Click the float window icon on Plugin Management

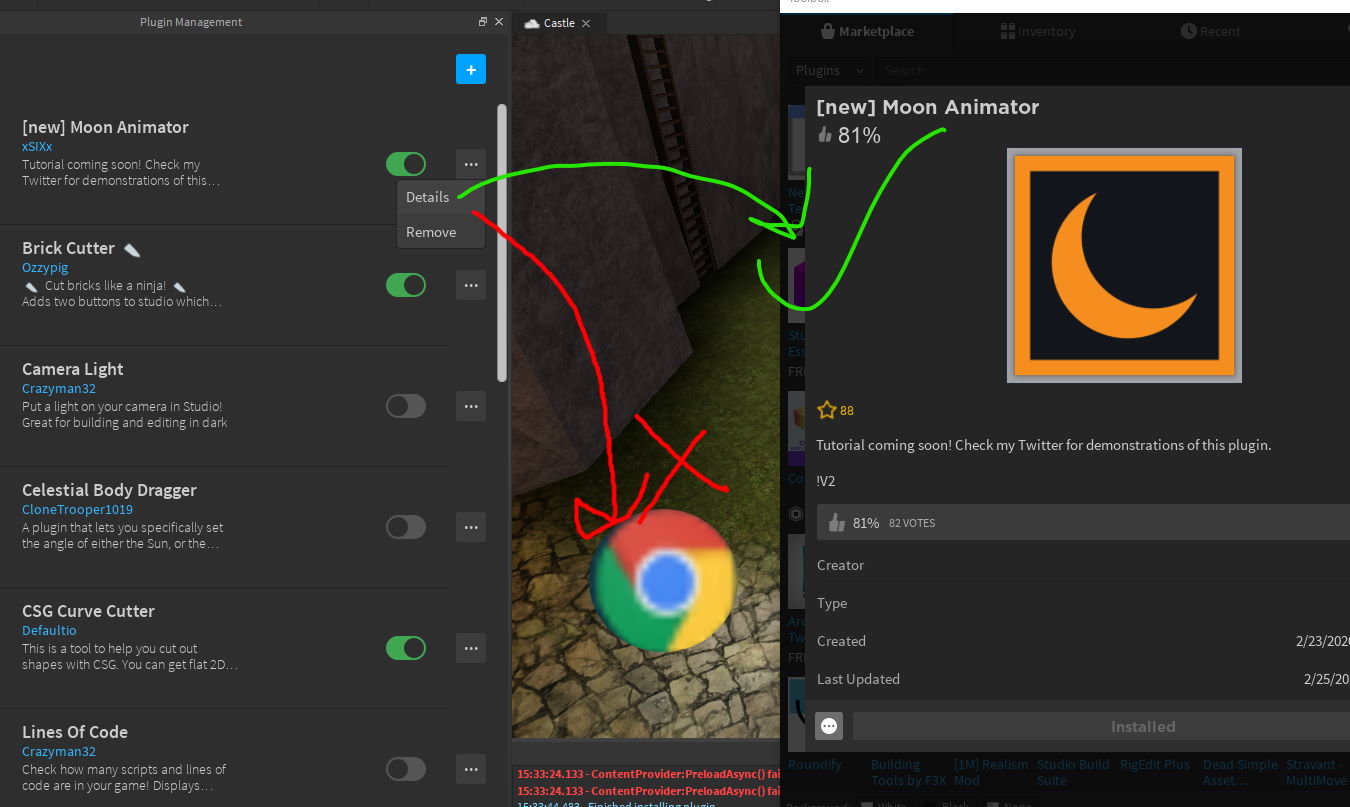click(x=482, y=21)
